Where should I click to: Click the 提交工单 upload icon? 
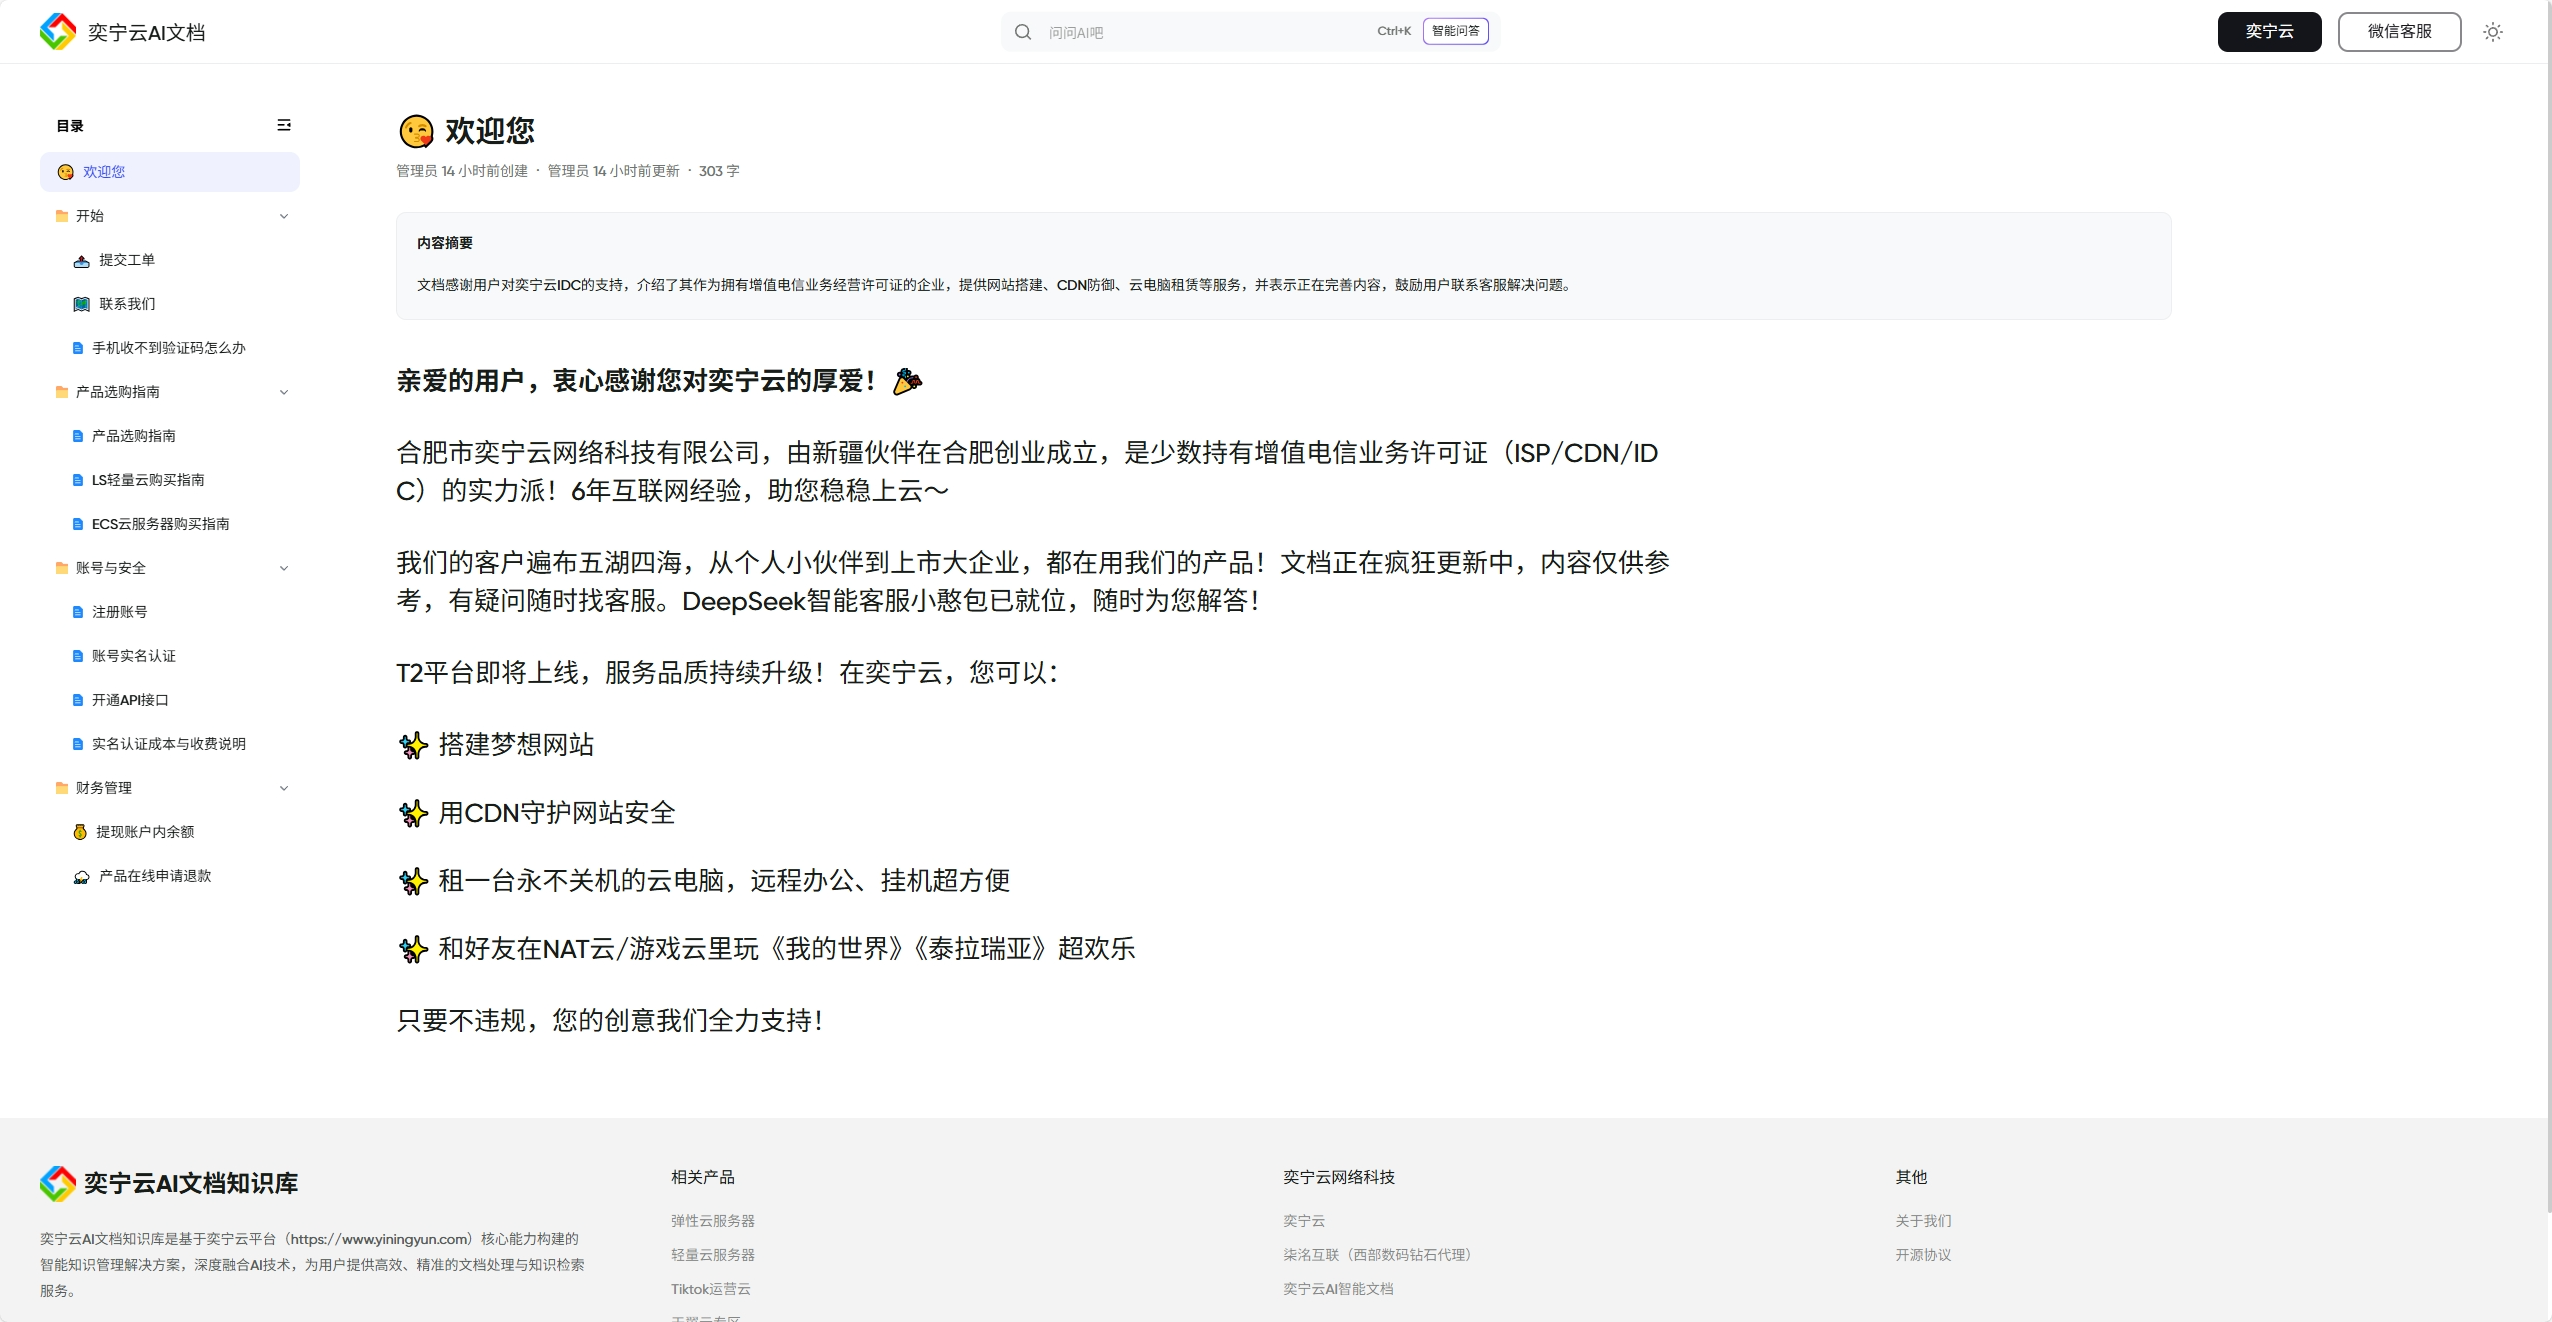click(81, 260)
